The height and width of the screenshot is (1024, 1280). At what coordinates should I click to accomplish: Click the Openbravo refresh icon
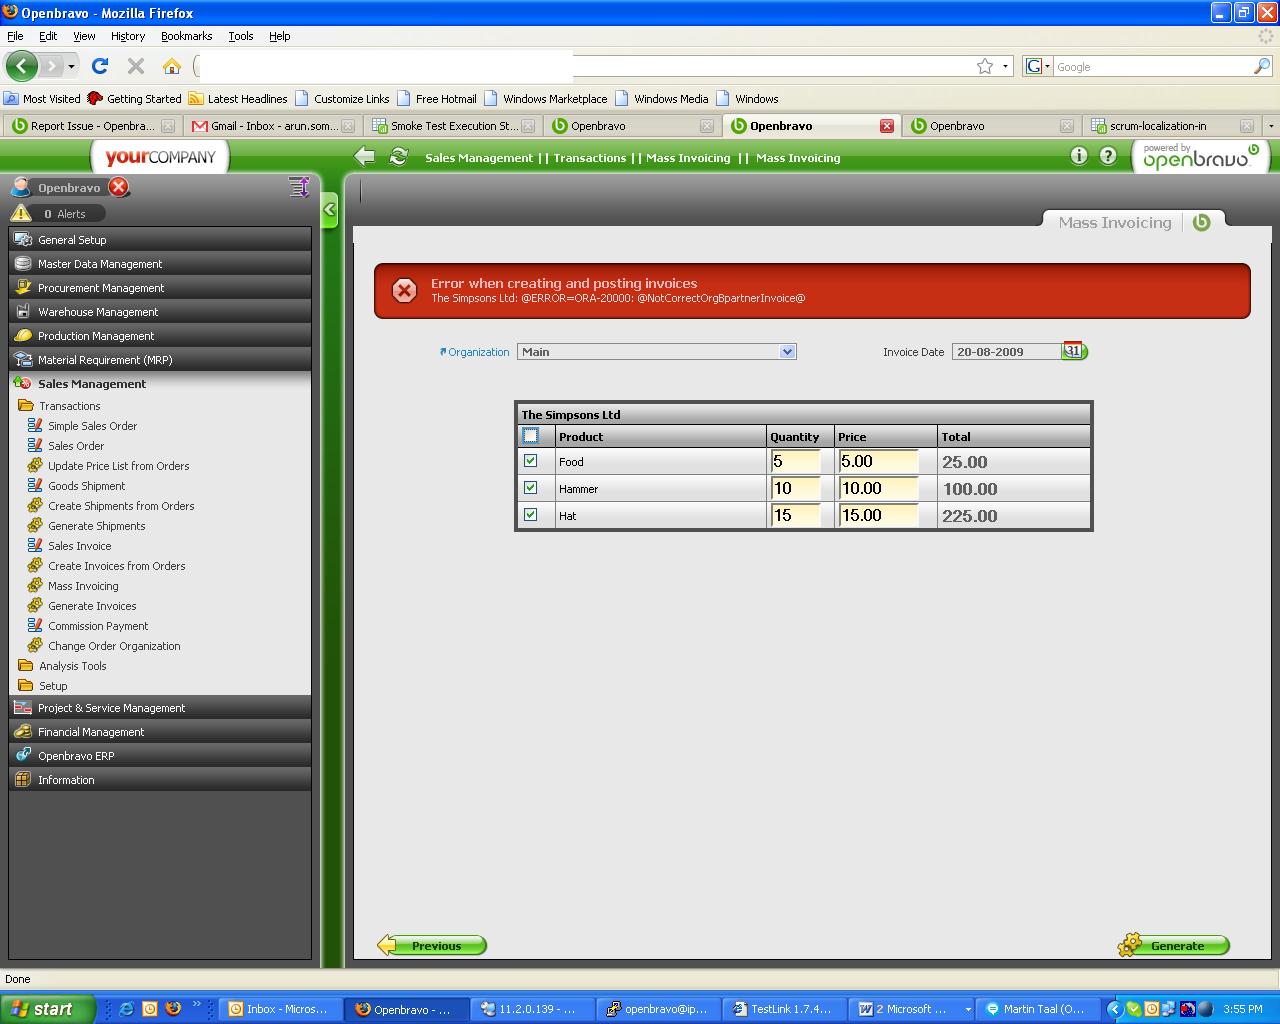click(399, 157)
